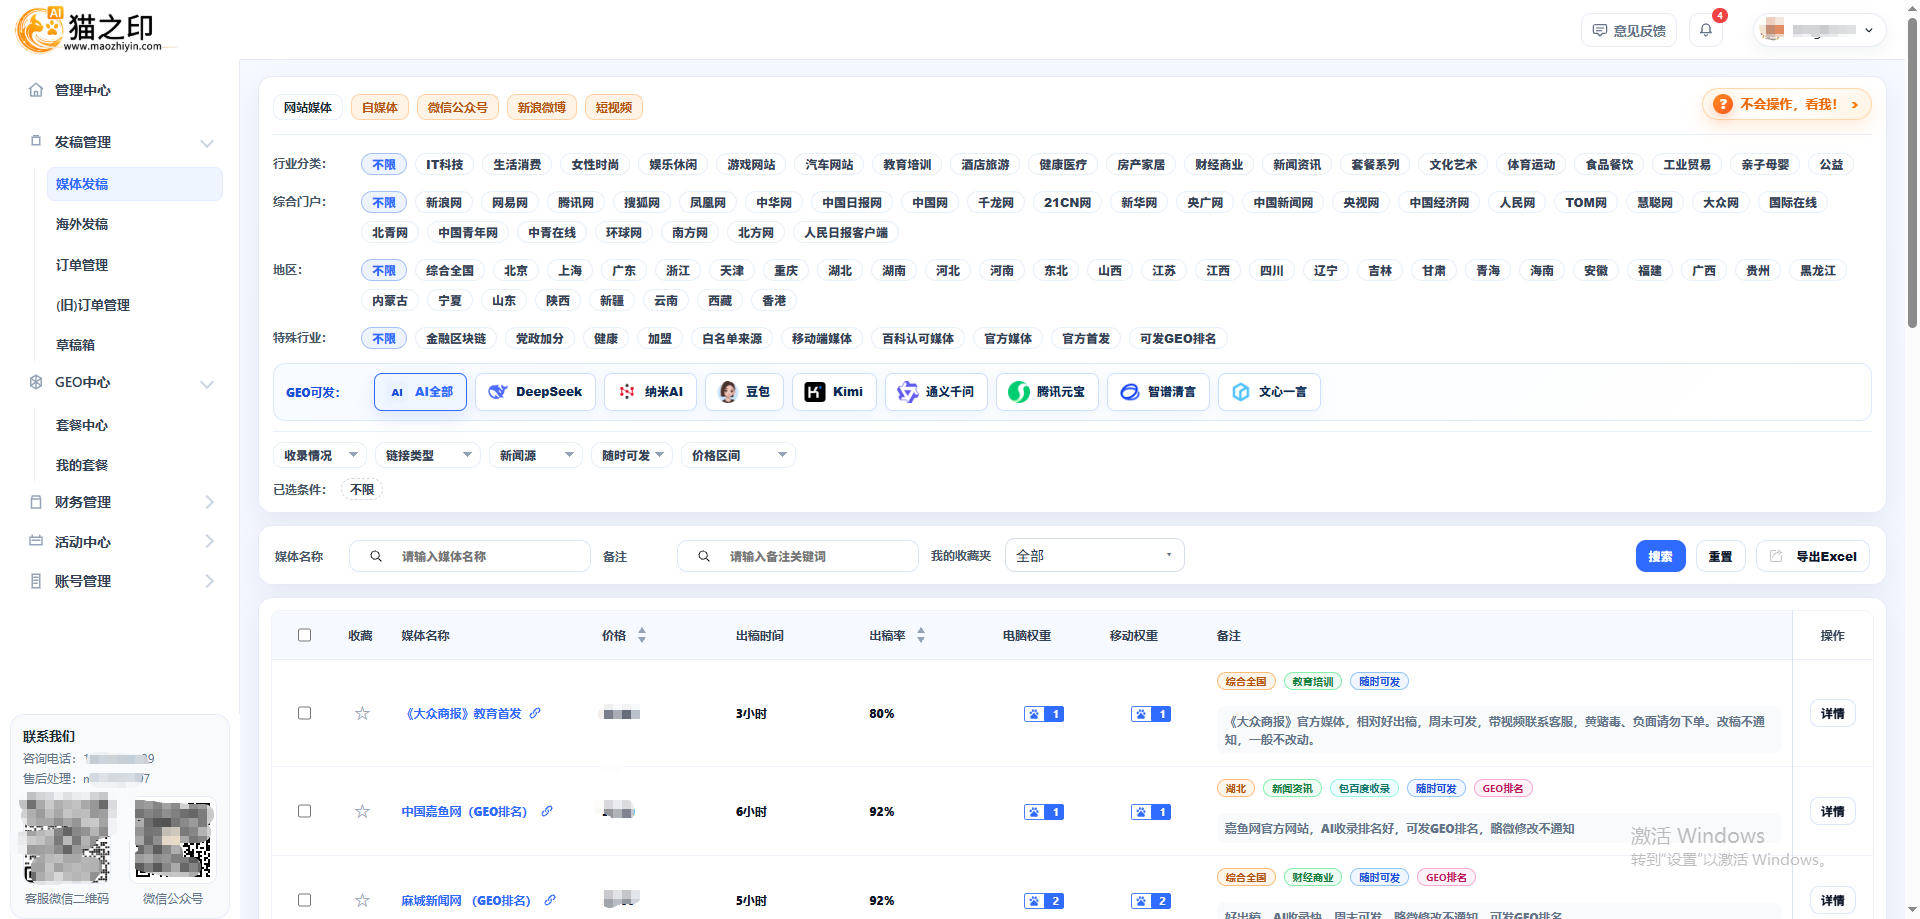Click link icon beside 中国嘉鱼网
Viewport: 1920px width, 919px height.
click(x=547, y=811)
